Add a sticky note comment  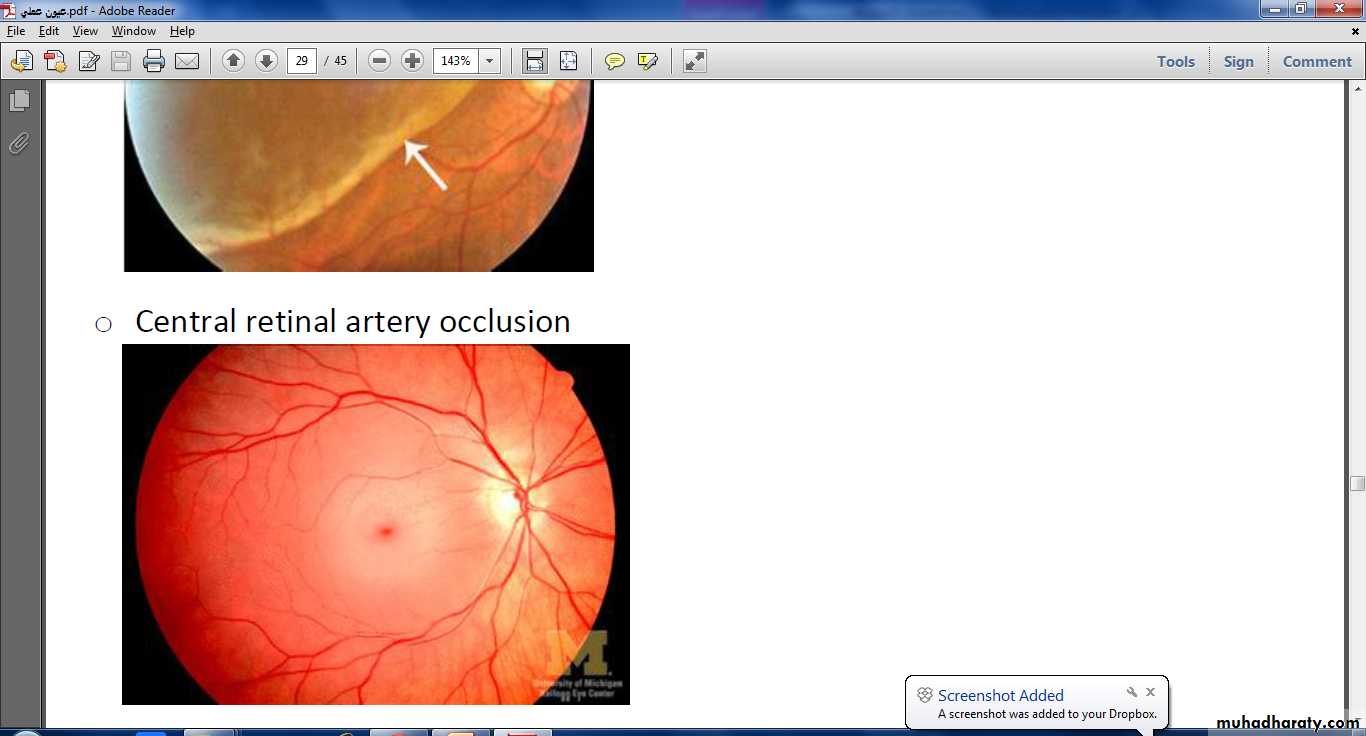(615, 61)
